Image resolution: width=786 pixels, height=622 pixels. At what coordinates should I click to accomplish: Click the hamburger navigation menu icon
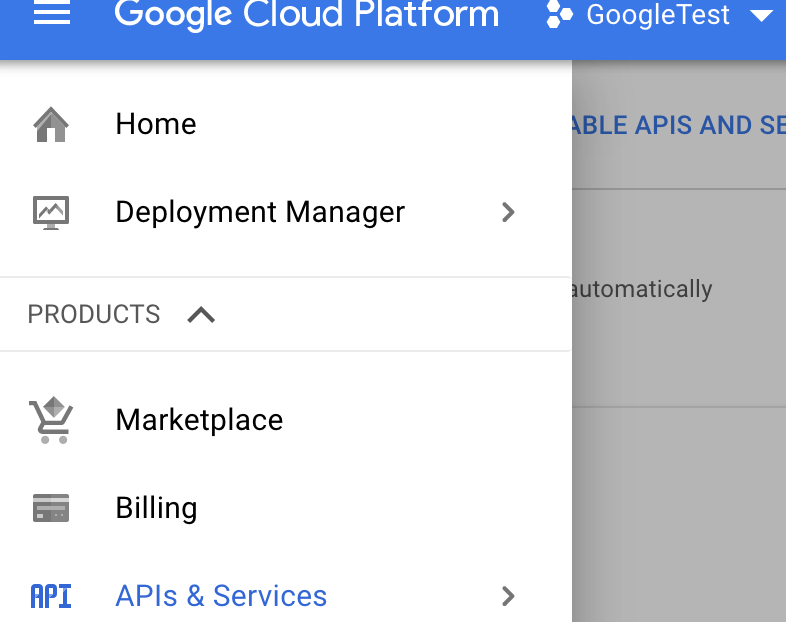click(x=52, y=15)
